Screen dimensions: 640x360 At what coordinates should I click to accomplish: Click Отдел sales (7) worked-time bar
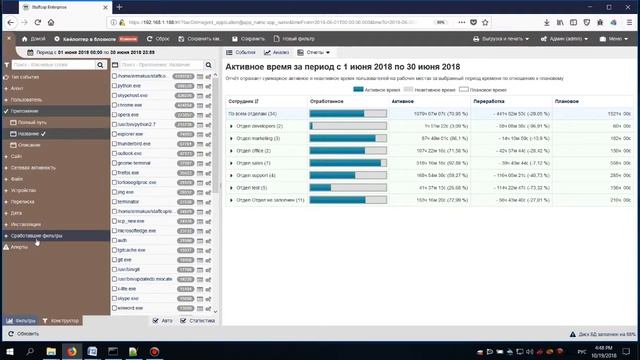348,163
